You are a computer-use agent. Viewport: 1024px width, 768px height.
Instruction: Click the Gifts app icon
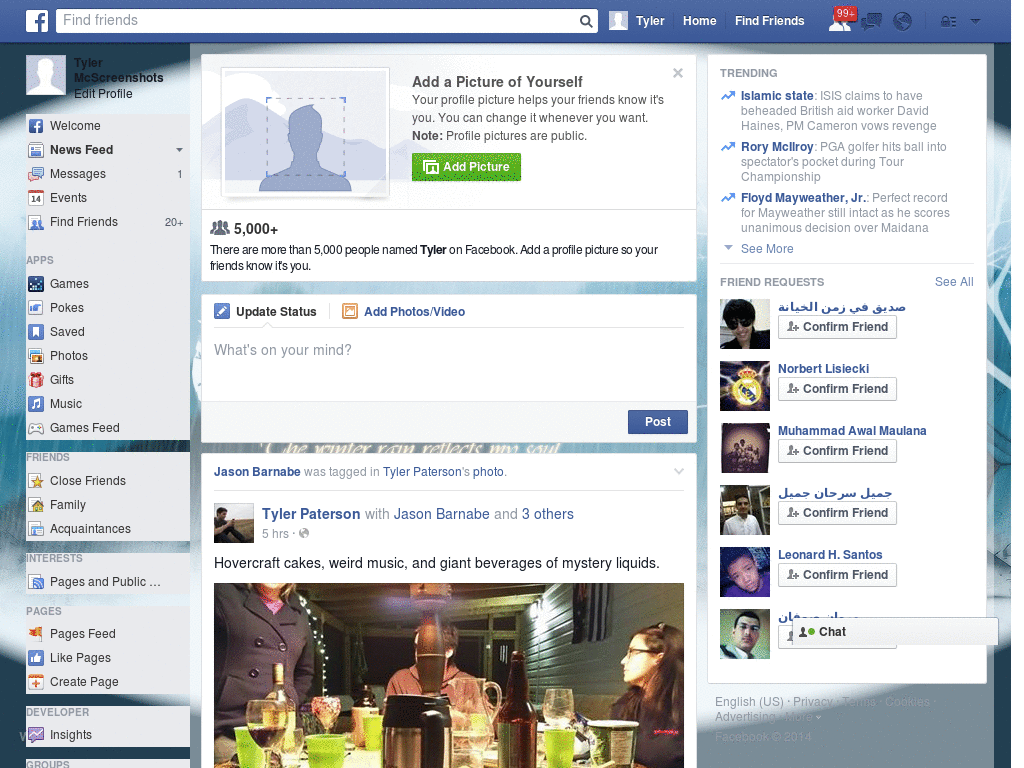36,380
